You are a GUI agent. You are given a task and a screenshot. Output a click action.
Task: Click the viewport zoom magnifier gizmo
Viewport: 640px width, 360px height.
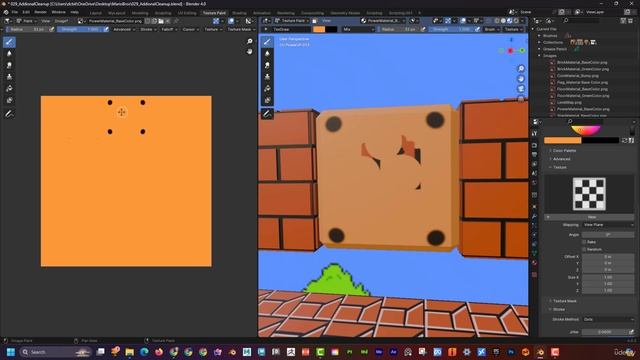point(521,69)
